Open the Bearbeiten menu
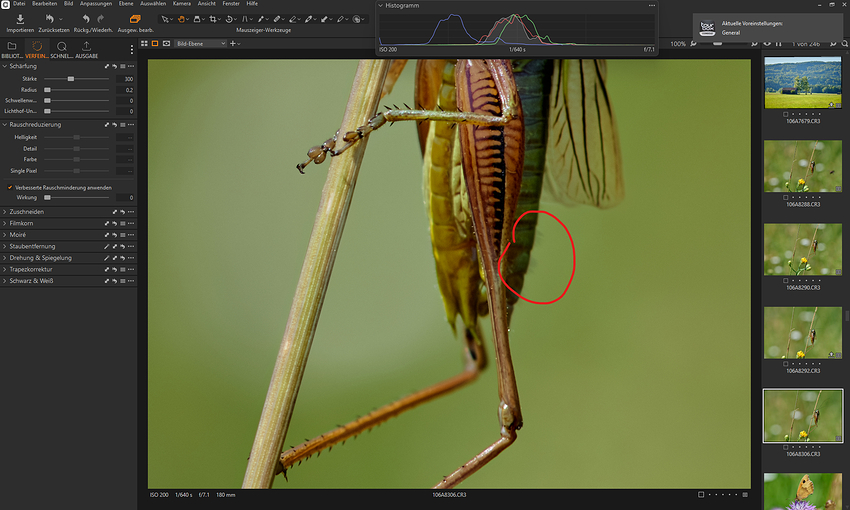 point(44,3)
